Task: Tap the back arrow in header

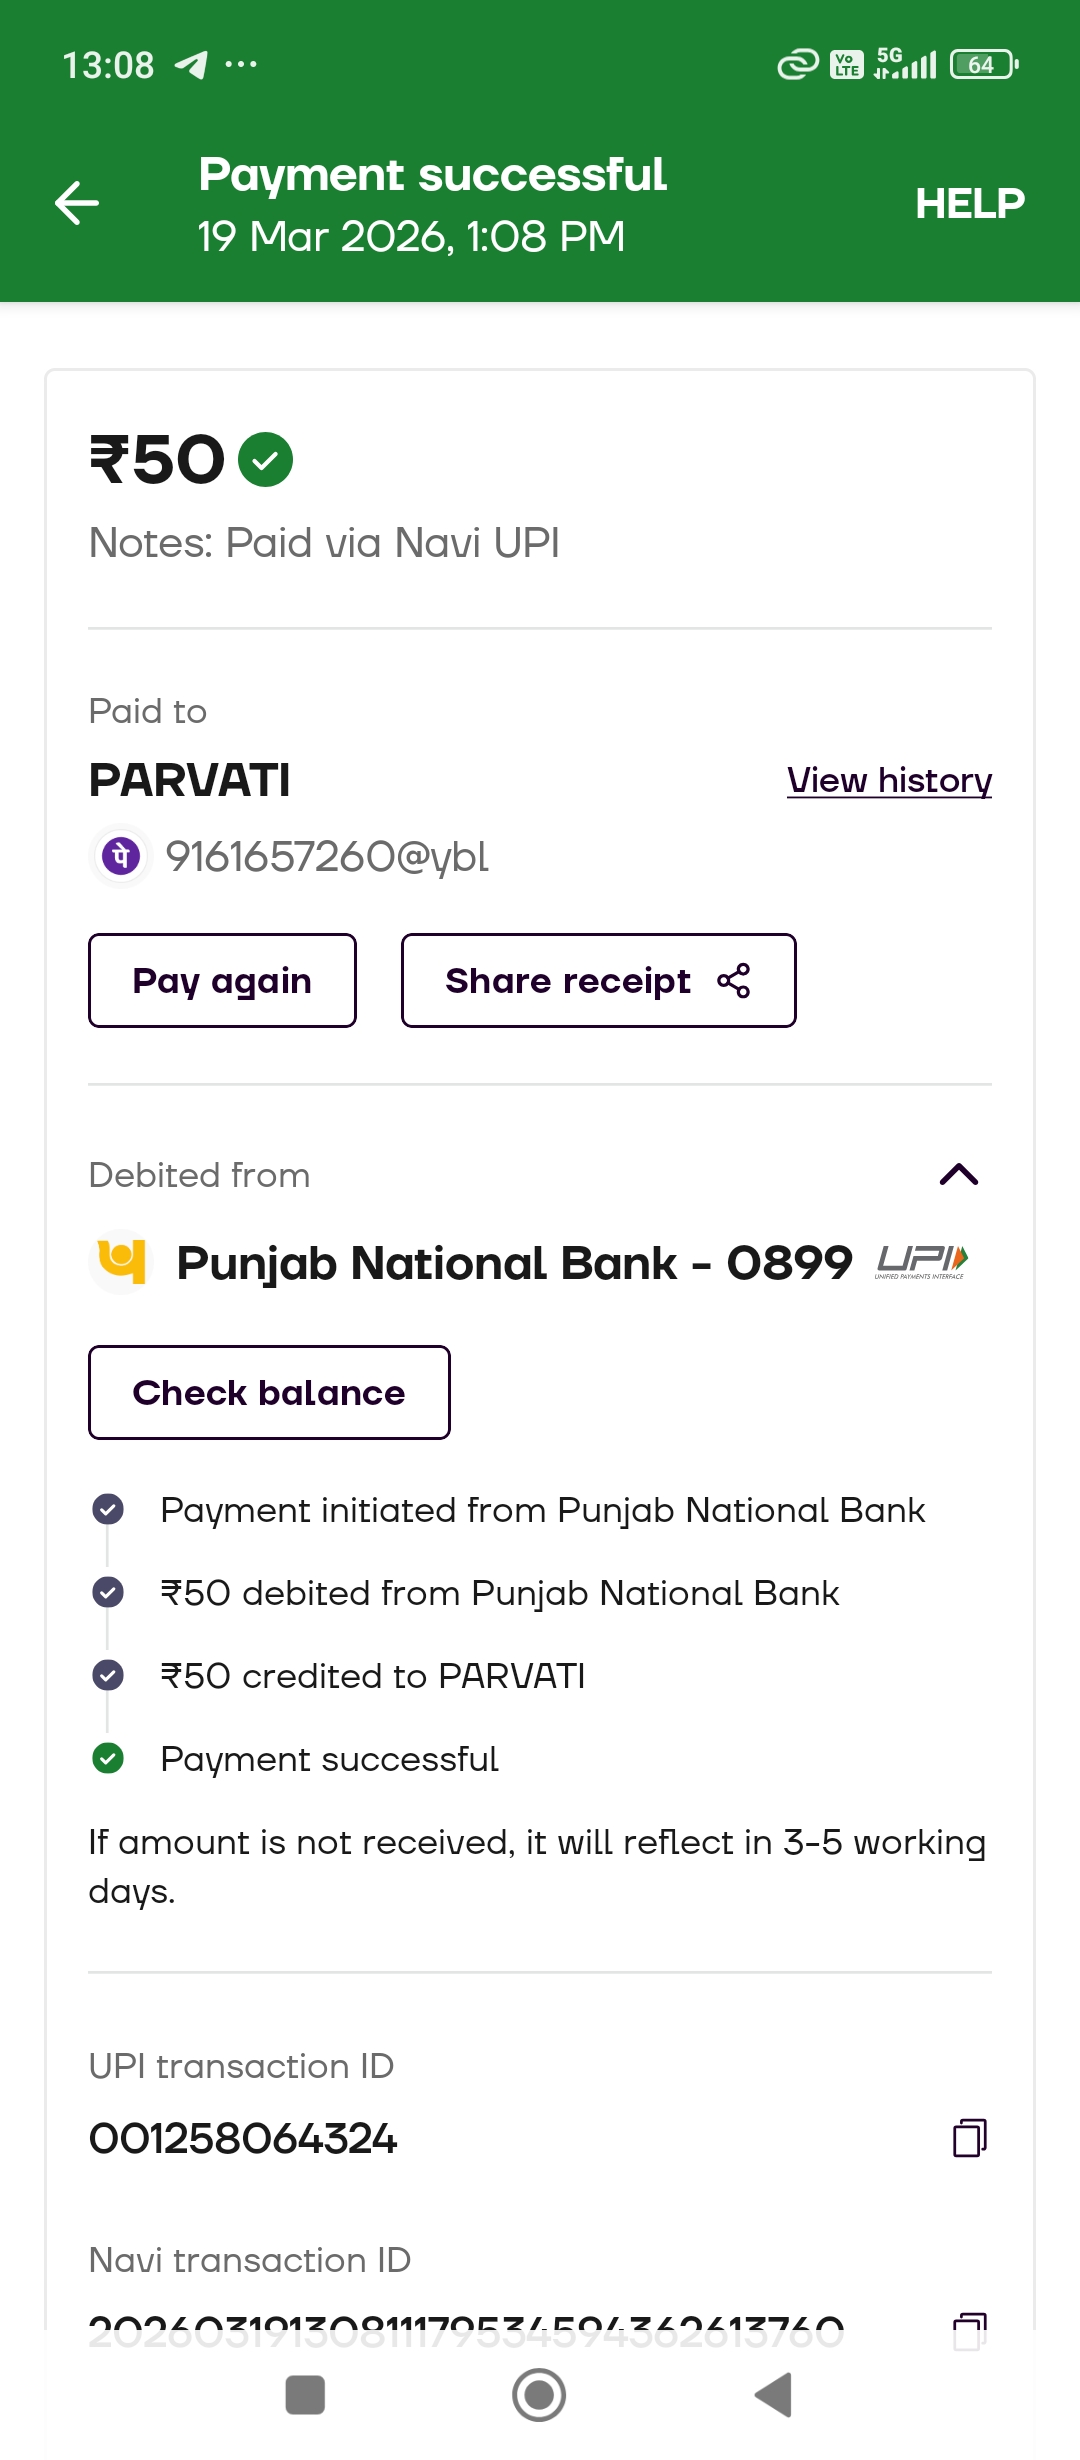Action: (77, 204)
